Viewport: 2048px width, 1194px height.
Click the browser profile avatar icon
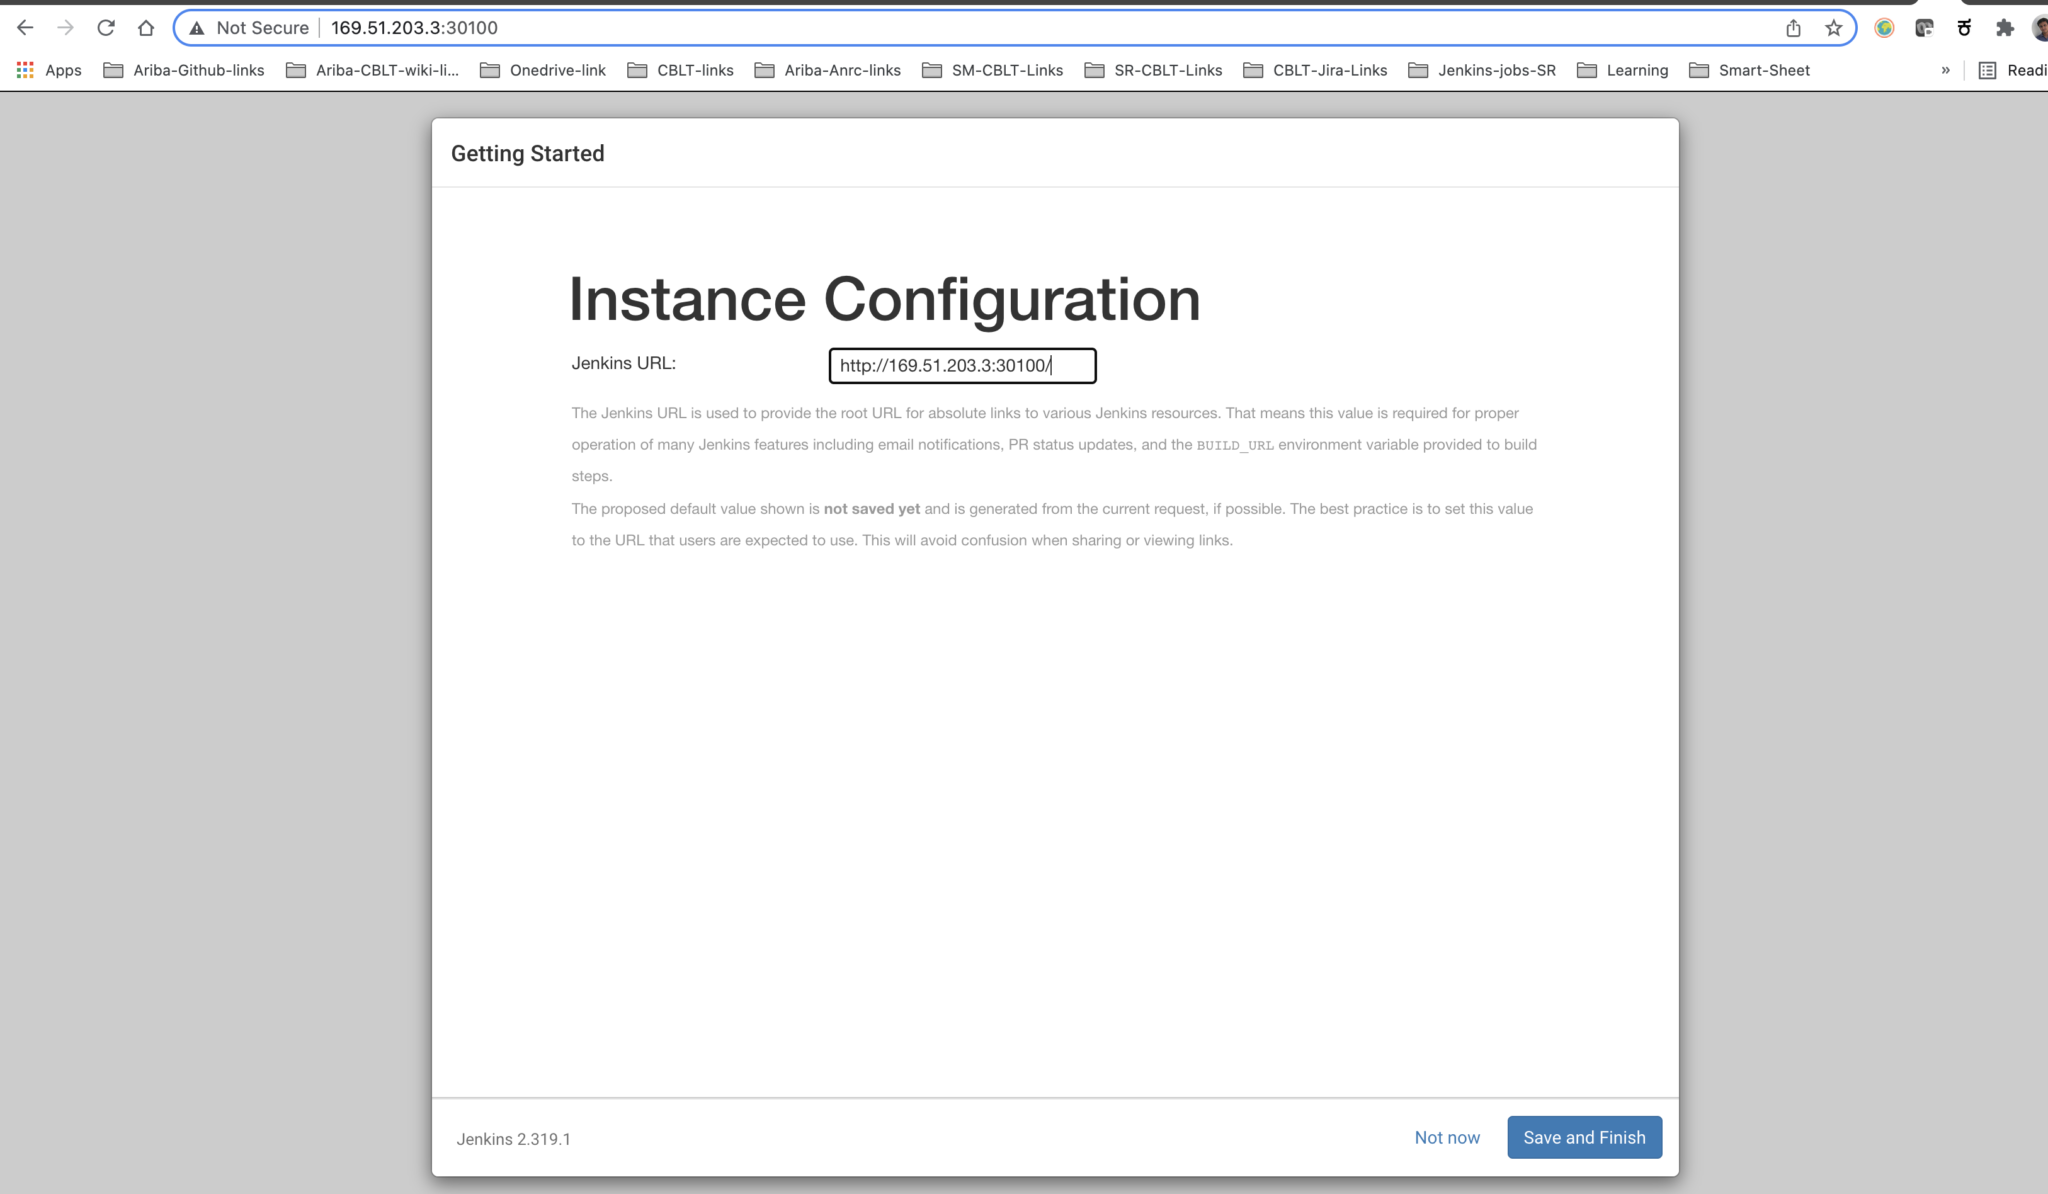coord(2040,27)
